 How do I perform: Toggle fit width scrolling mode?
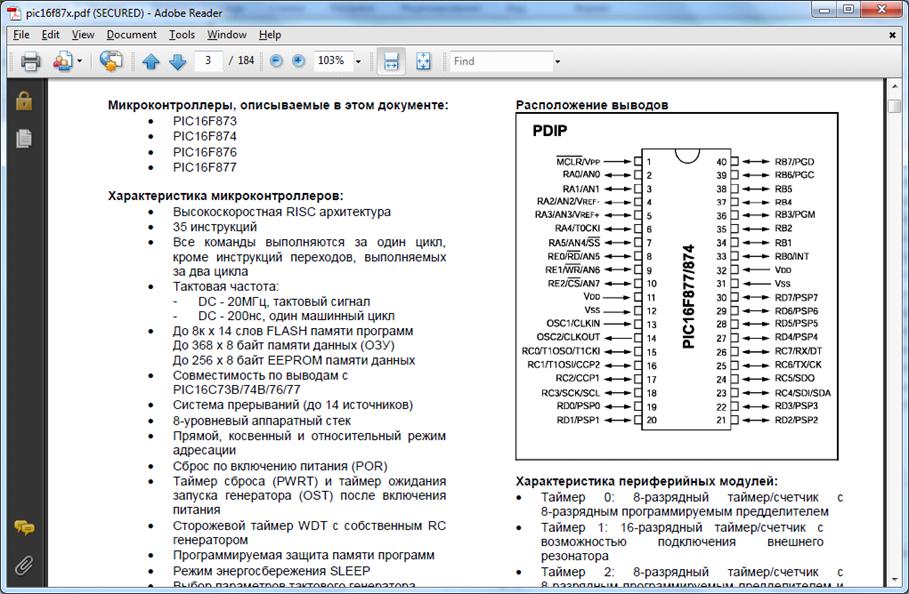click(392, 61)
